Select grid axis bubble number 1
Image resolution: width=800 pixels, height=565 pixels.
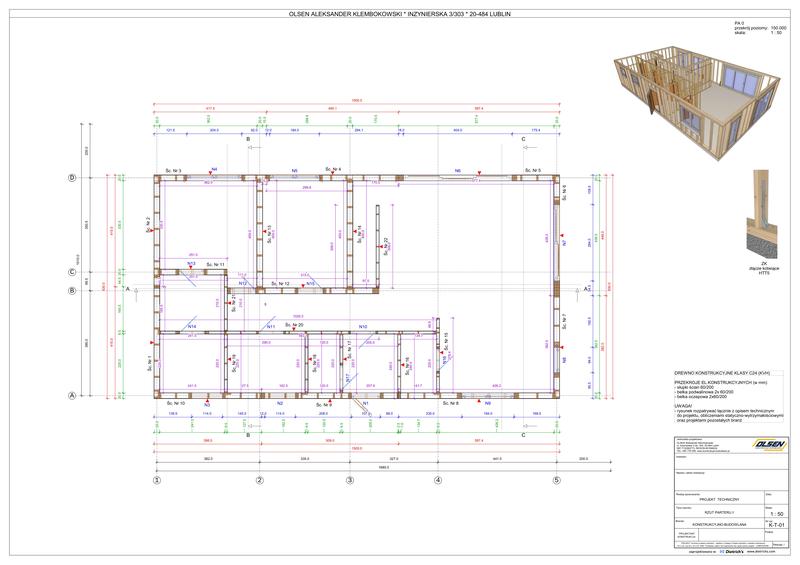coord(157,480)
